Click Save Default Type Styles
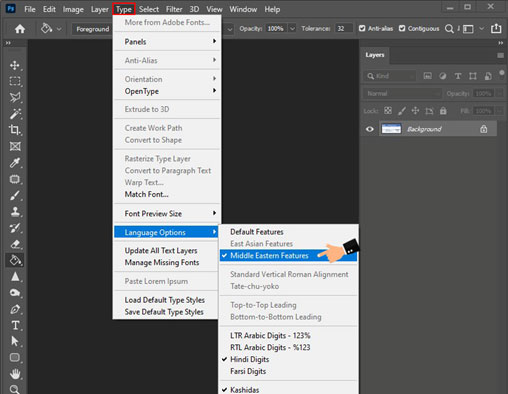Screen dimensions: 508x394 tap(164, 312)
